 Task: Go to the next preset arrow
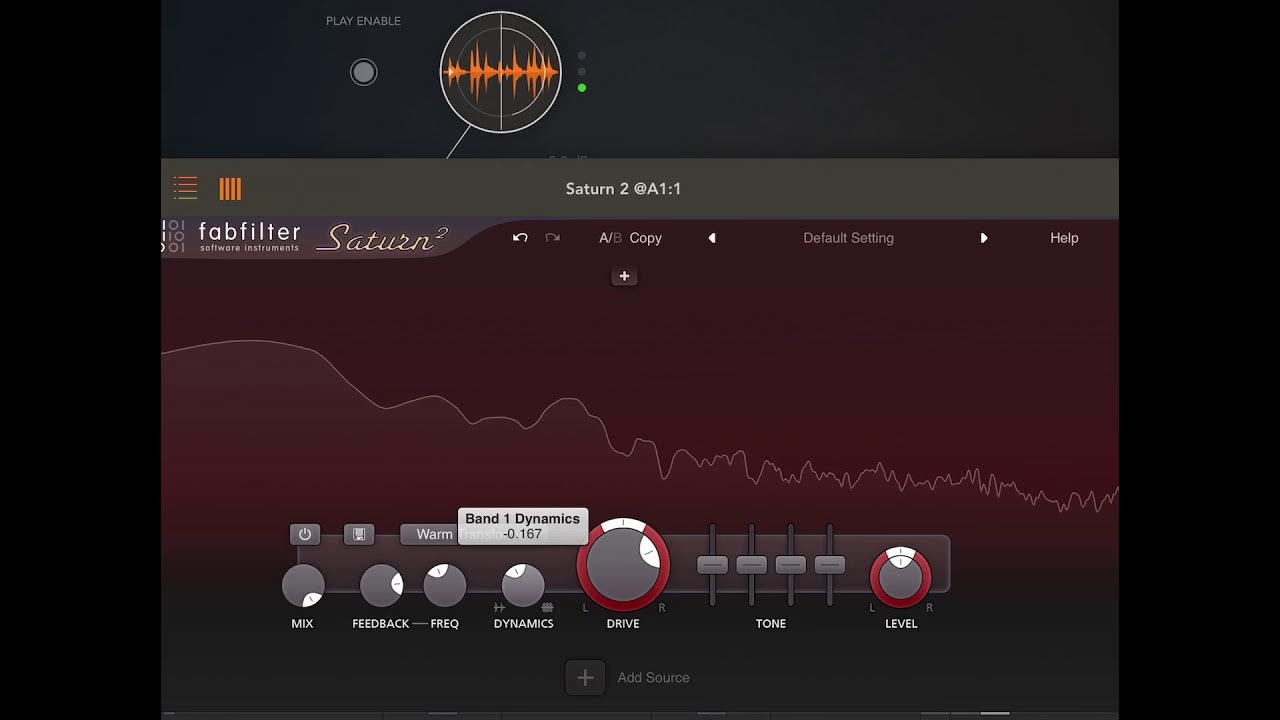pos(984,238)
